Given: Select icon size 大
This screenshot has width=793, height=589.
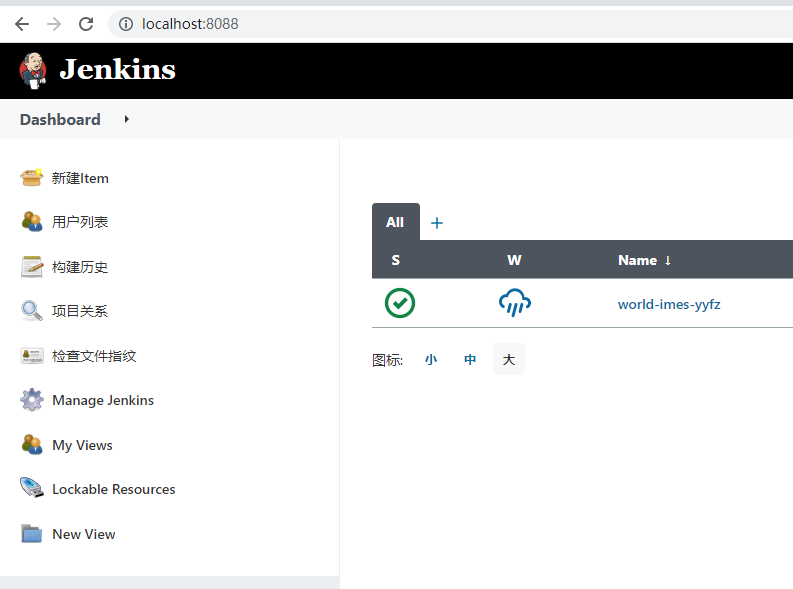Looking at the screenshot, I should coord(509,359).
